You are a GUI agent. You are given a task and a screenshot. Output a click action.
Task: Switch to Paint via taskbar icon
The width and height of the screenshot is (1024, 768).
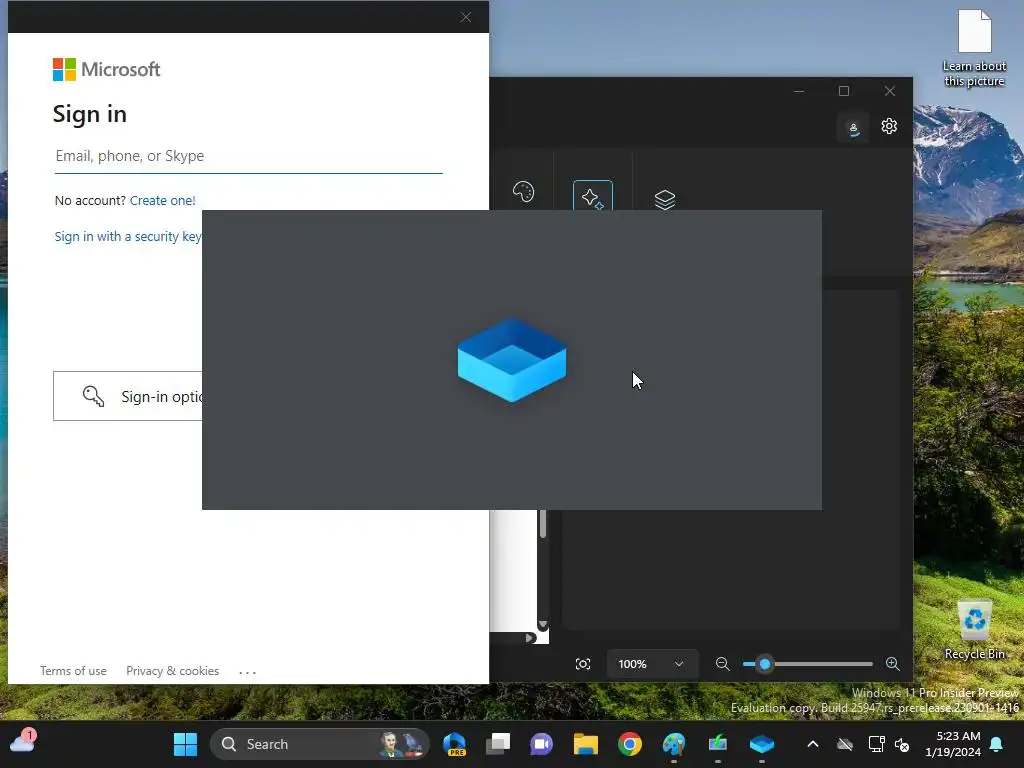[674, 744]
